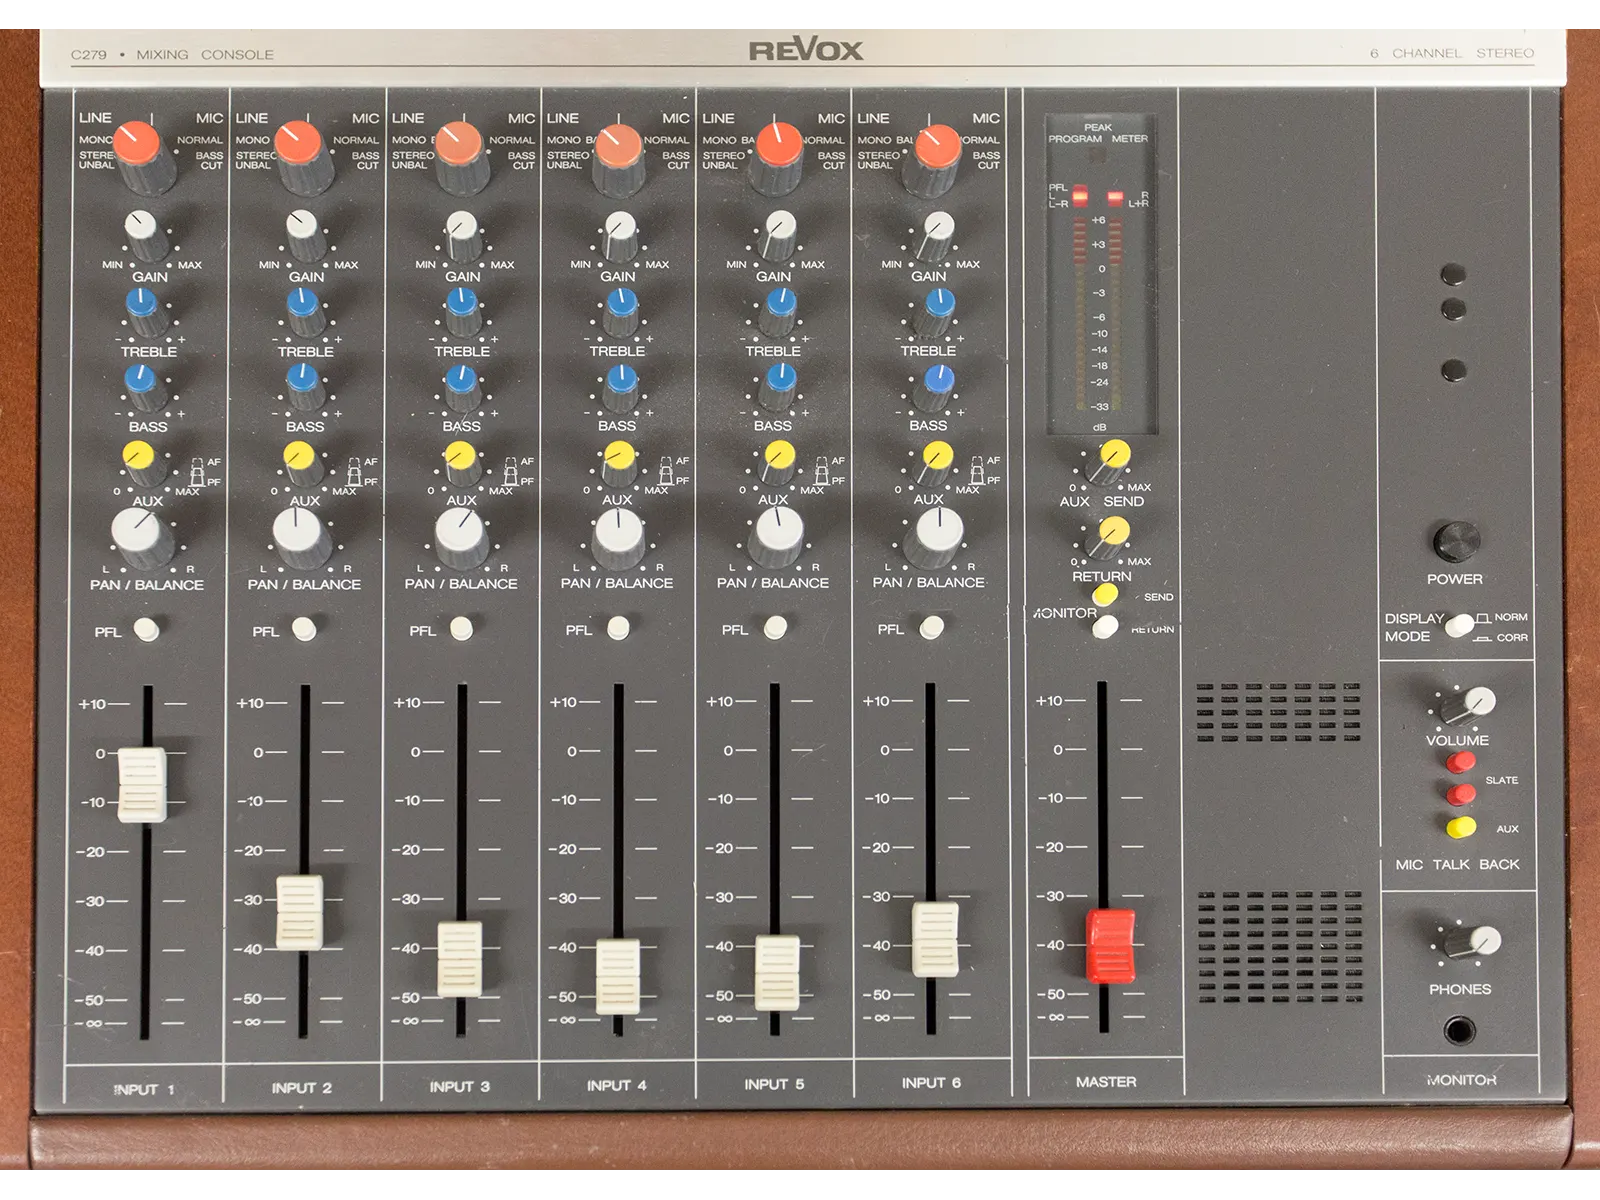Toggle the PFL button on Input 2
1600x1200 pixels.
(x=304, y=628)
